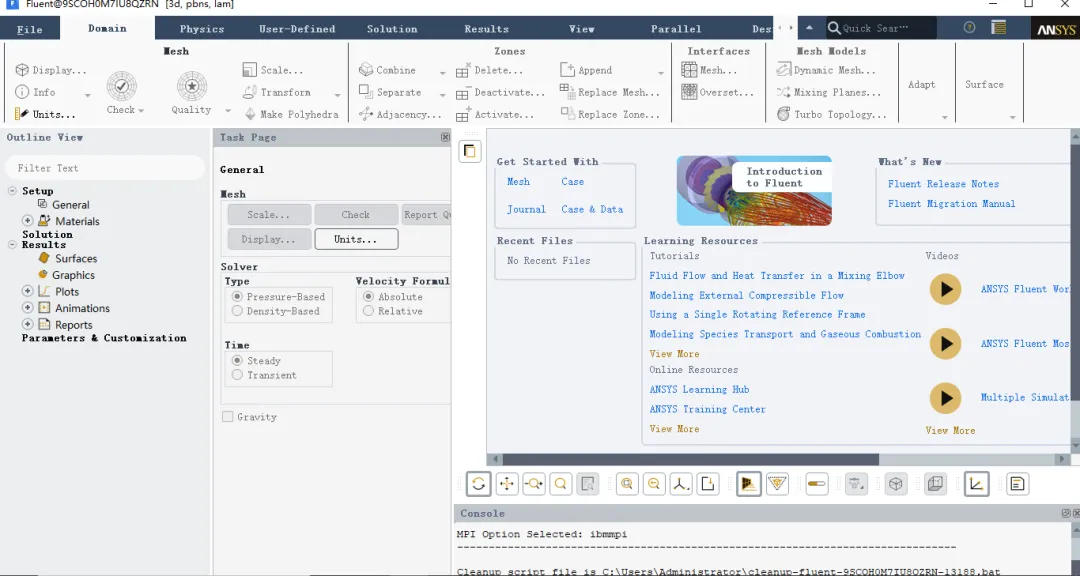Screen dimensions: 1080x576
Task: Click the Quick Search field
Action: coord(882,28)
